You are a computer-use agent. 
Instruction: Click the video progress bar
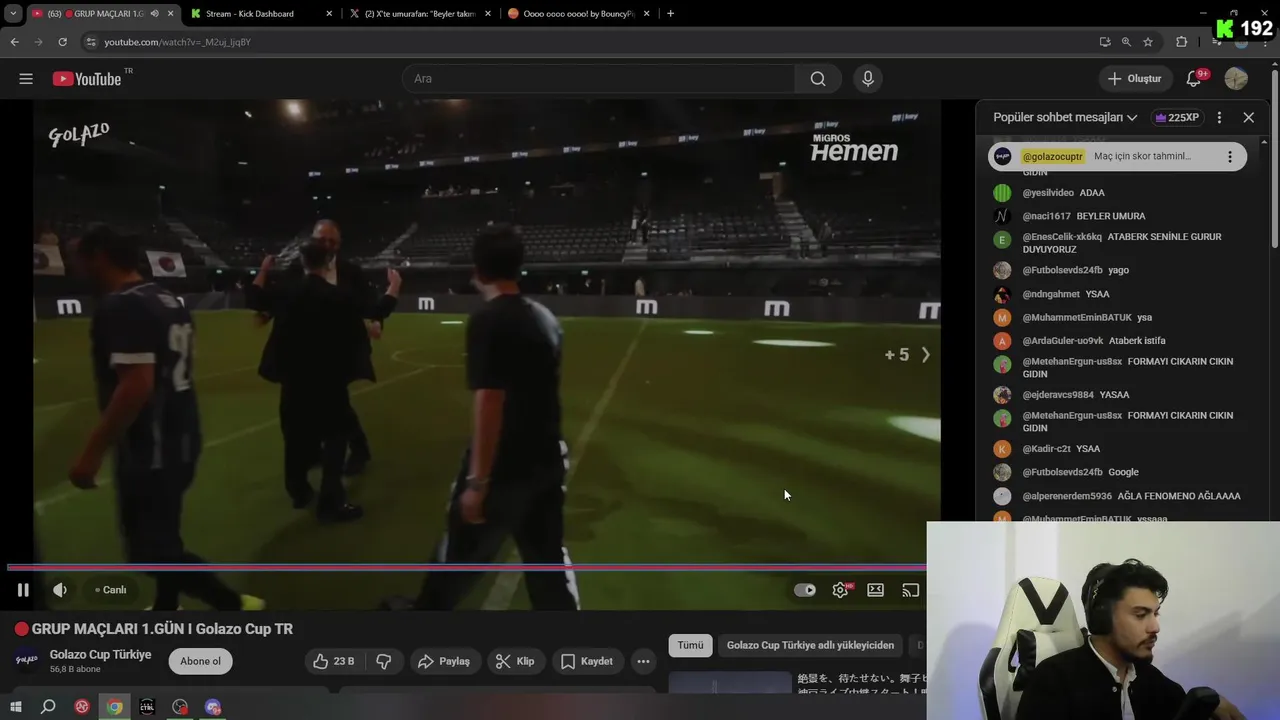(467, 567)
